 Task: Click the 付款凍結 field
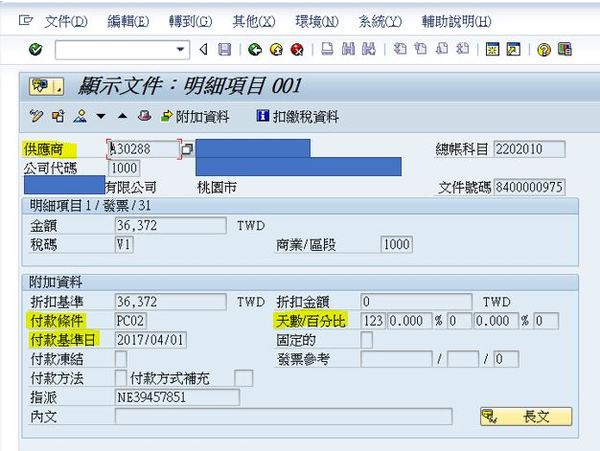pos(121,359)
